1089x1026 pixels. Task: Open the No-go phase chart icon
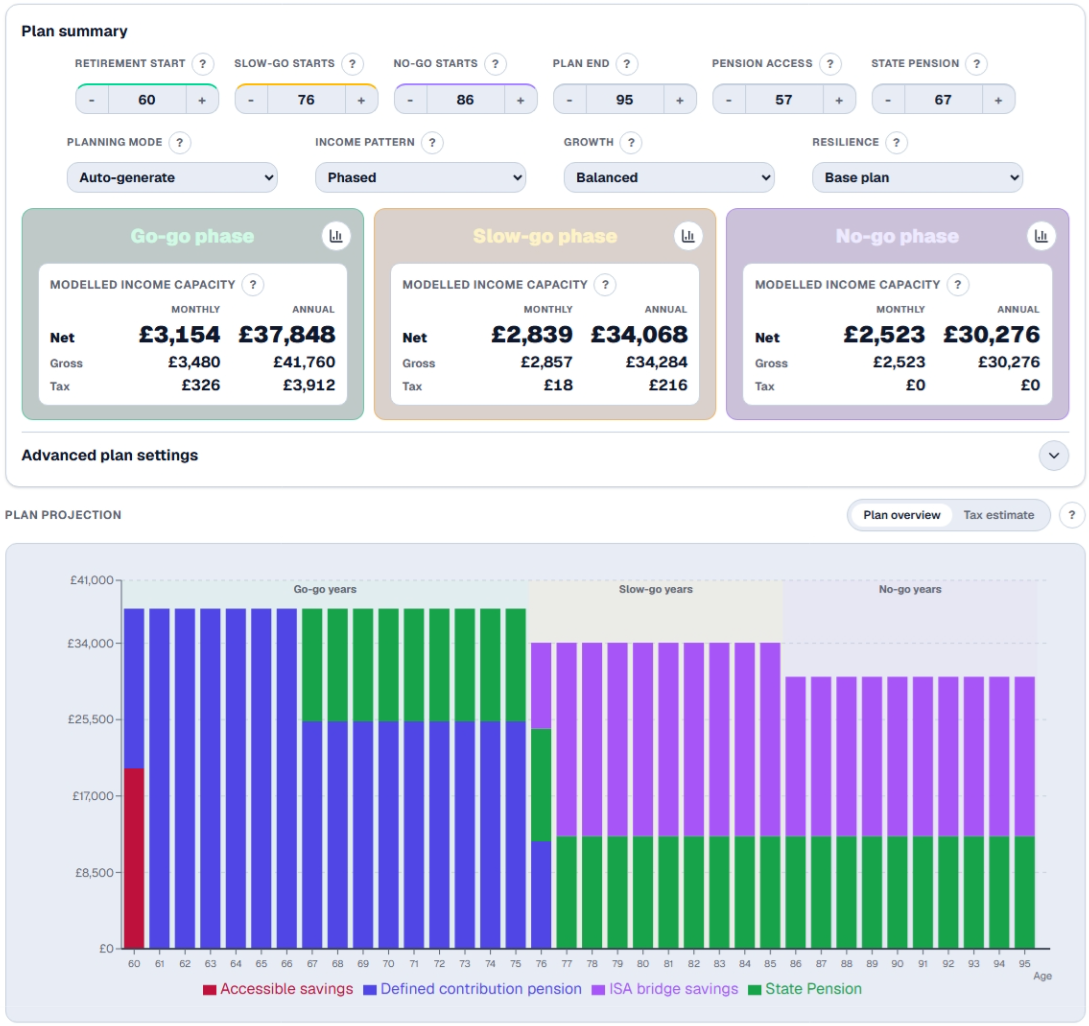[1041, 236]
